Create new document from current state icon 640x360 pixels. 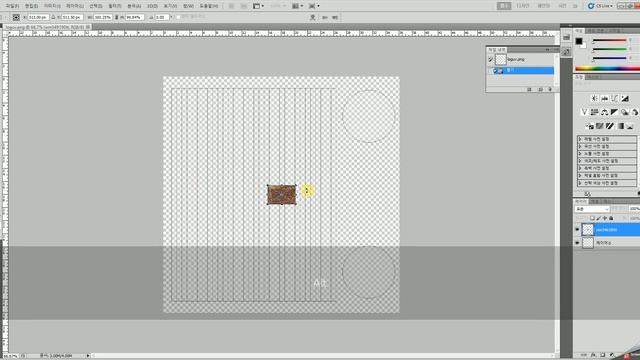click(x=529, y=89)
